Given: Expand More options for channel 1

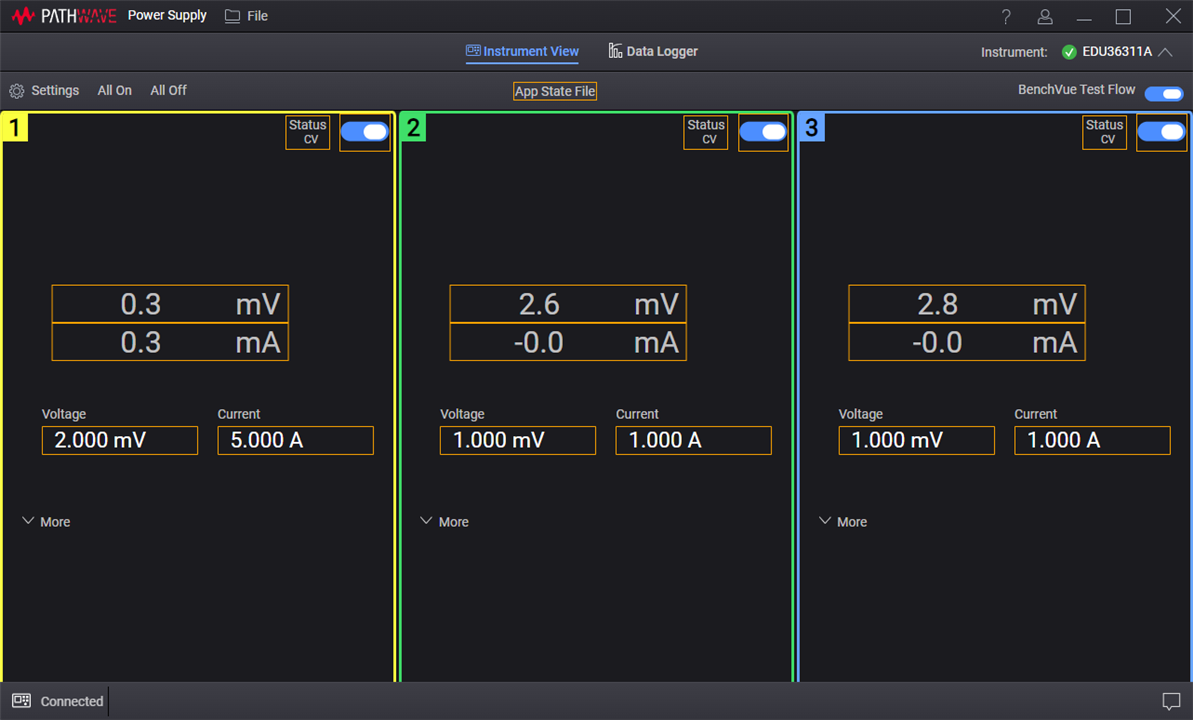Looking at the screenshot, I should pos(46,521).
